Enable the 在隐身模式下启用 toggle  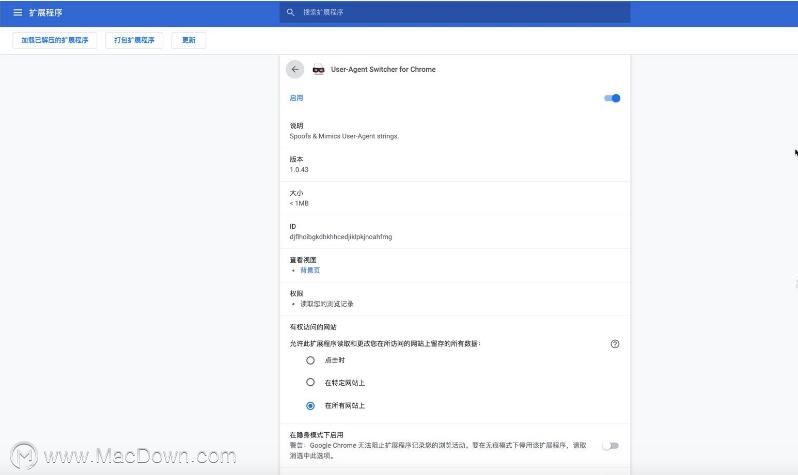611,446
